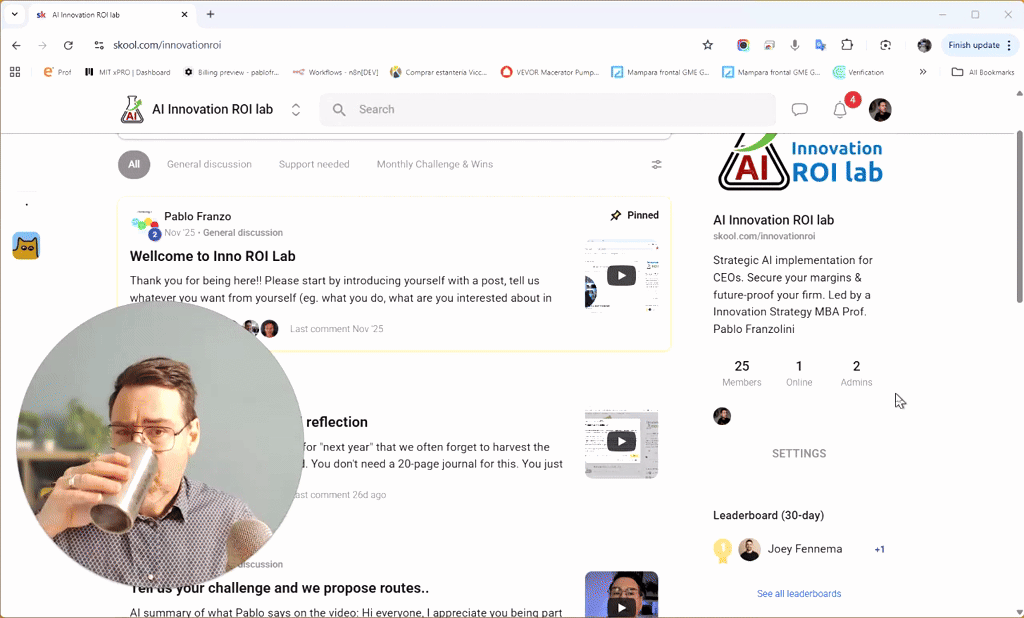Click the address bar URL
The width and height of the screenshot is (1024, 618).
tap(167, 45)
